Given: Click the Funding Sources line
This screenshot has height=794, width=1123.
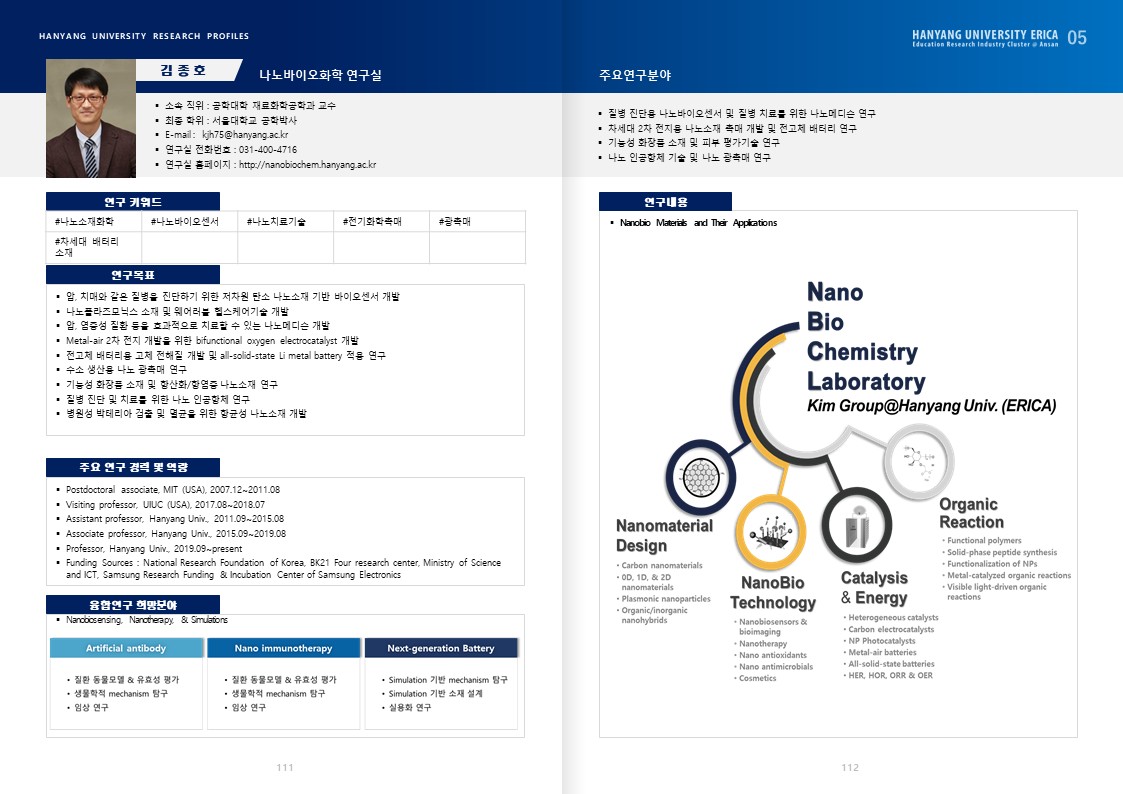Looking at the screenshot, I should (284, 568).
